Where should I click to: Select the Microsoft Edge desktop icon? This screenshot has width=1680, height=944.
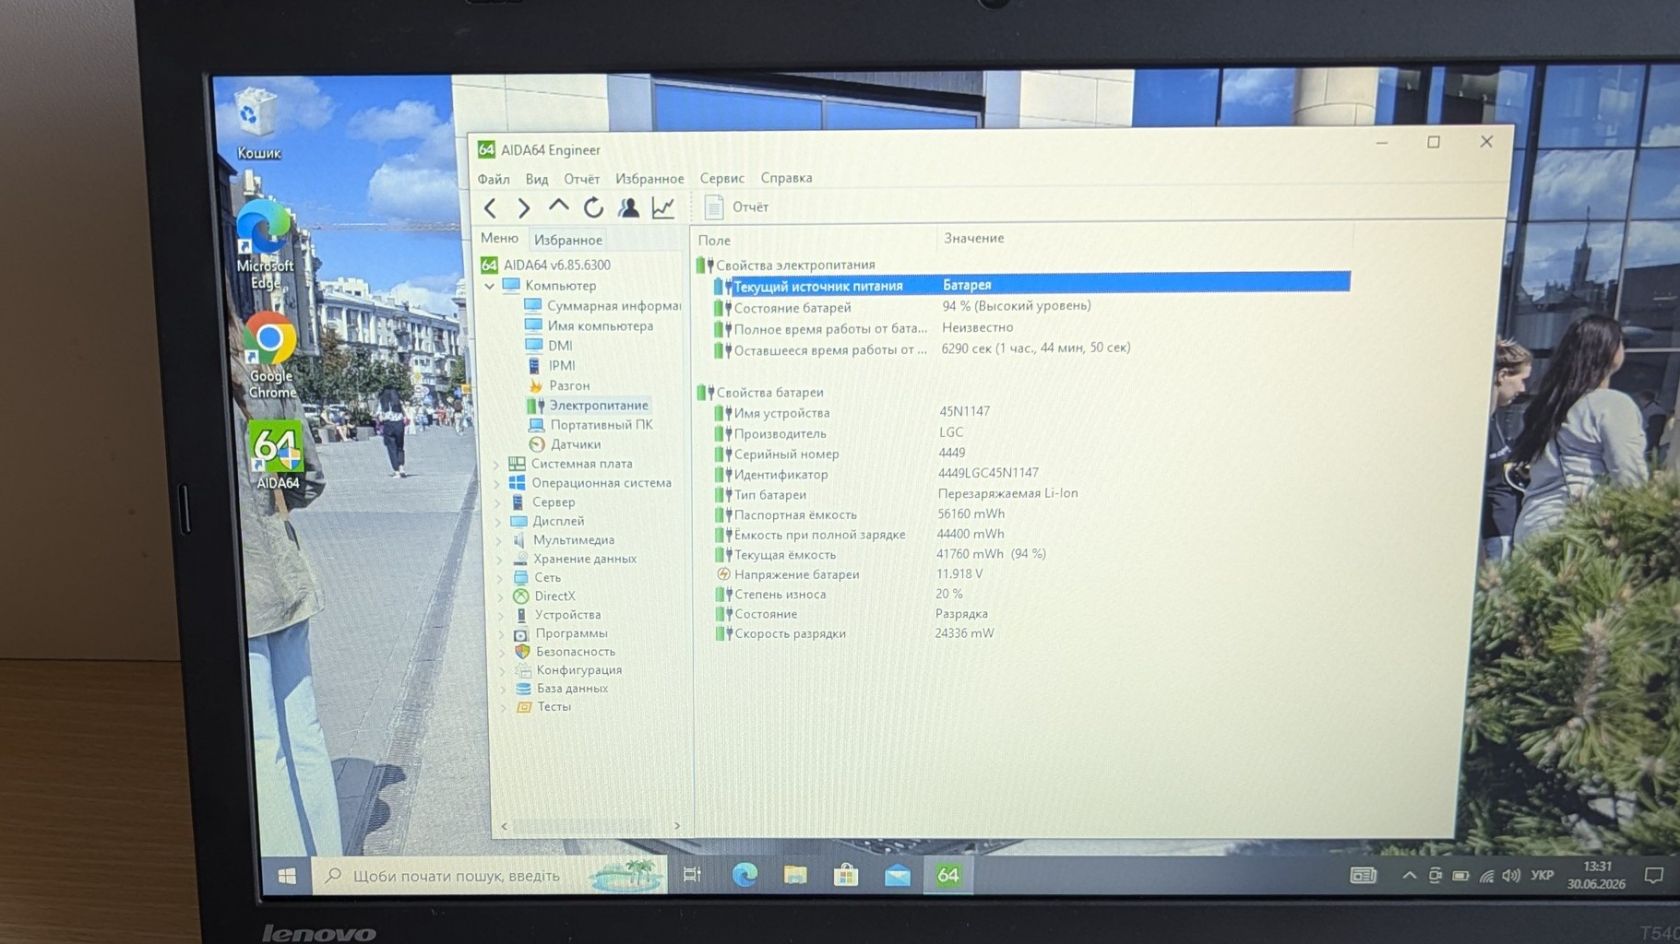(265, 244)
